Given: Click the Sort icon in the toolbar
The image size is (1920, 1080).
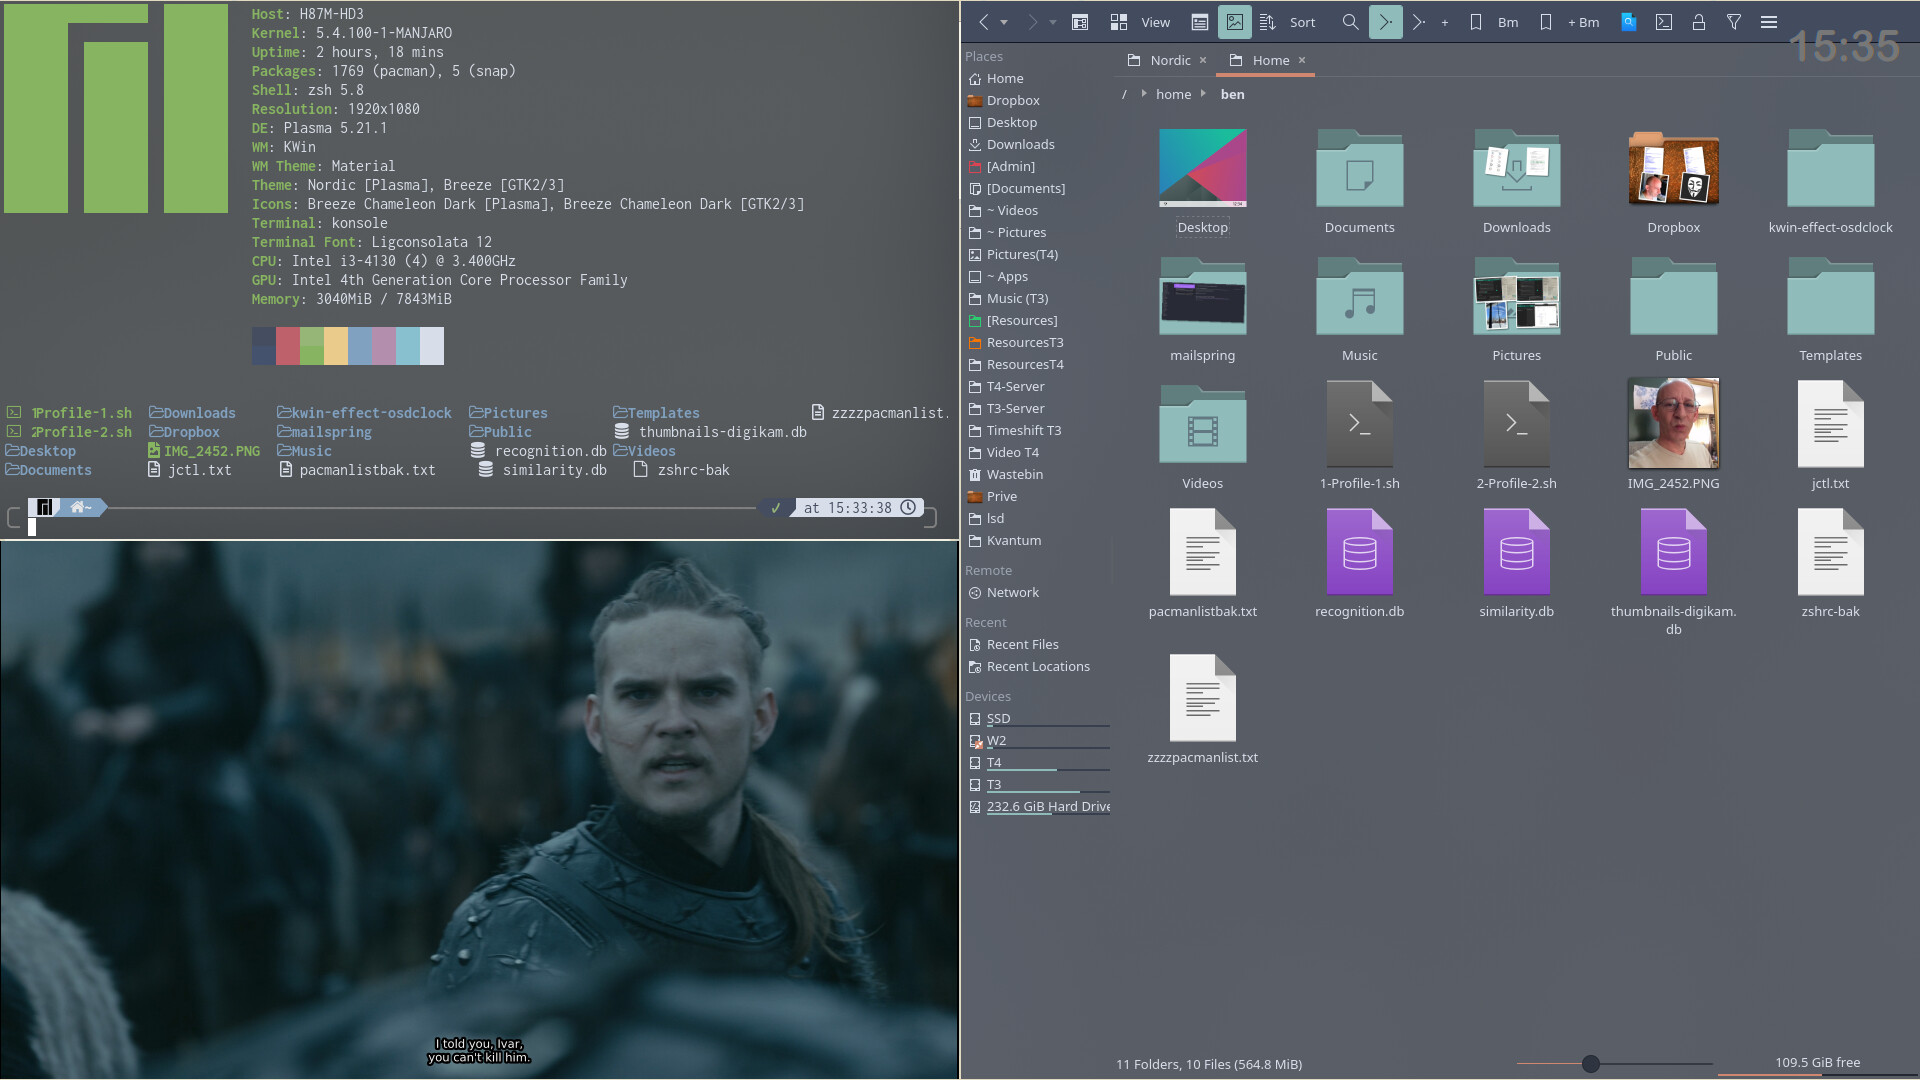Looking at the screenshot, I should click(x=1267, y=22).
